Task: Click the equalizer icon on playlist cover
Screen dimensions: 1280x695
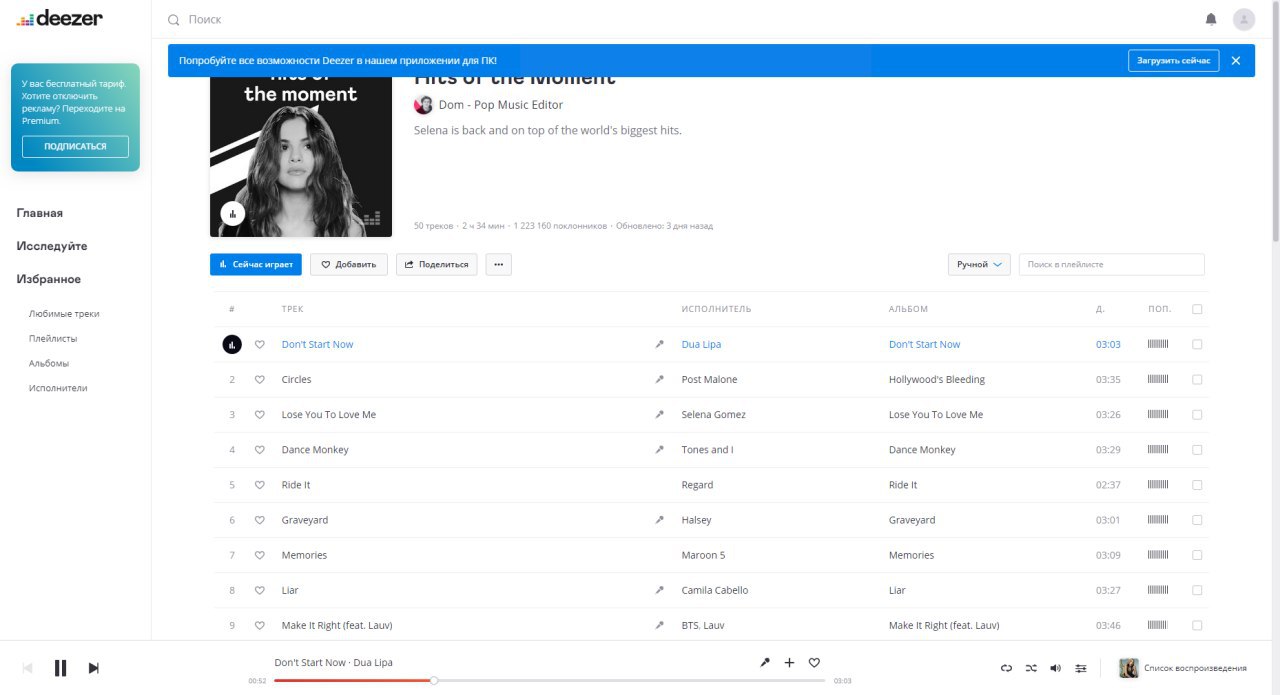Action: pyautogui.click(x=233, y=213)
